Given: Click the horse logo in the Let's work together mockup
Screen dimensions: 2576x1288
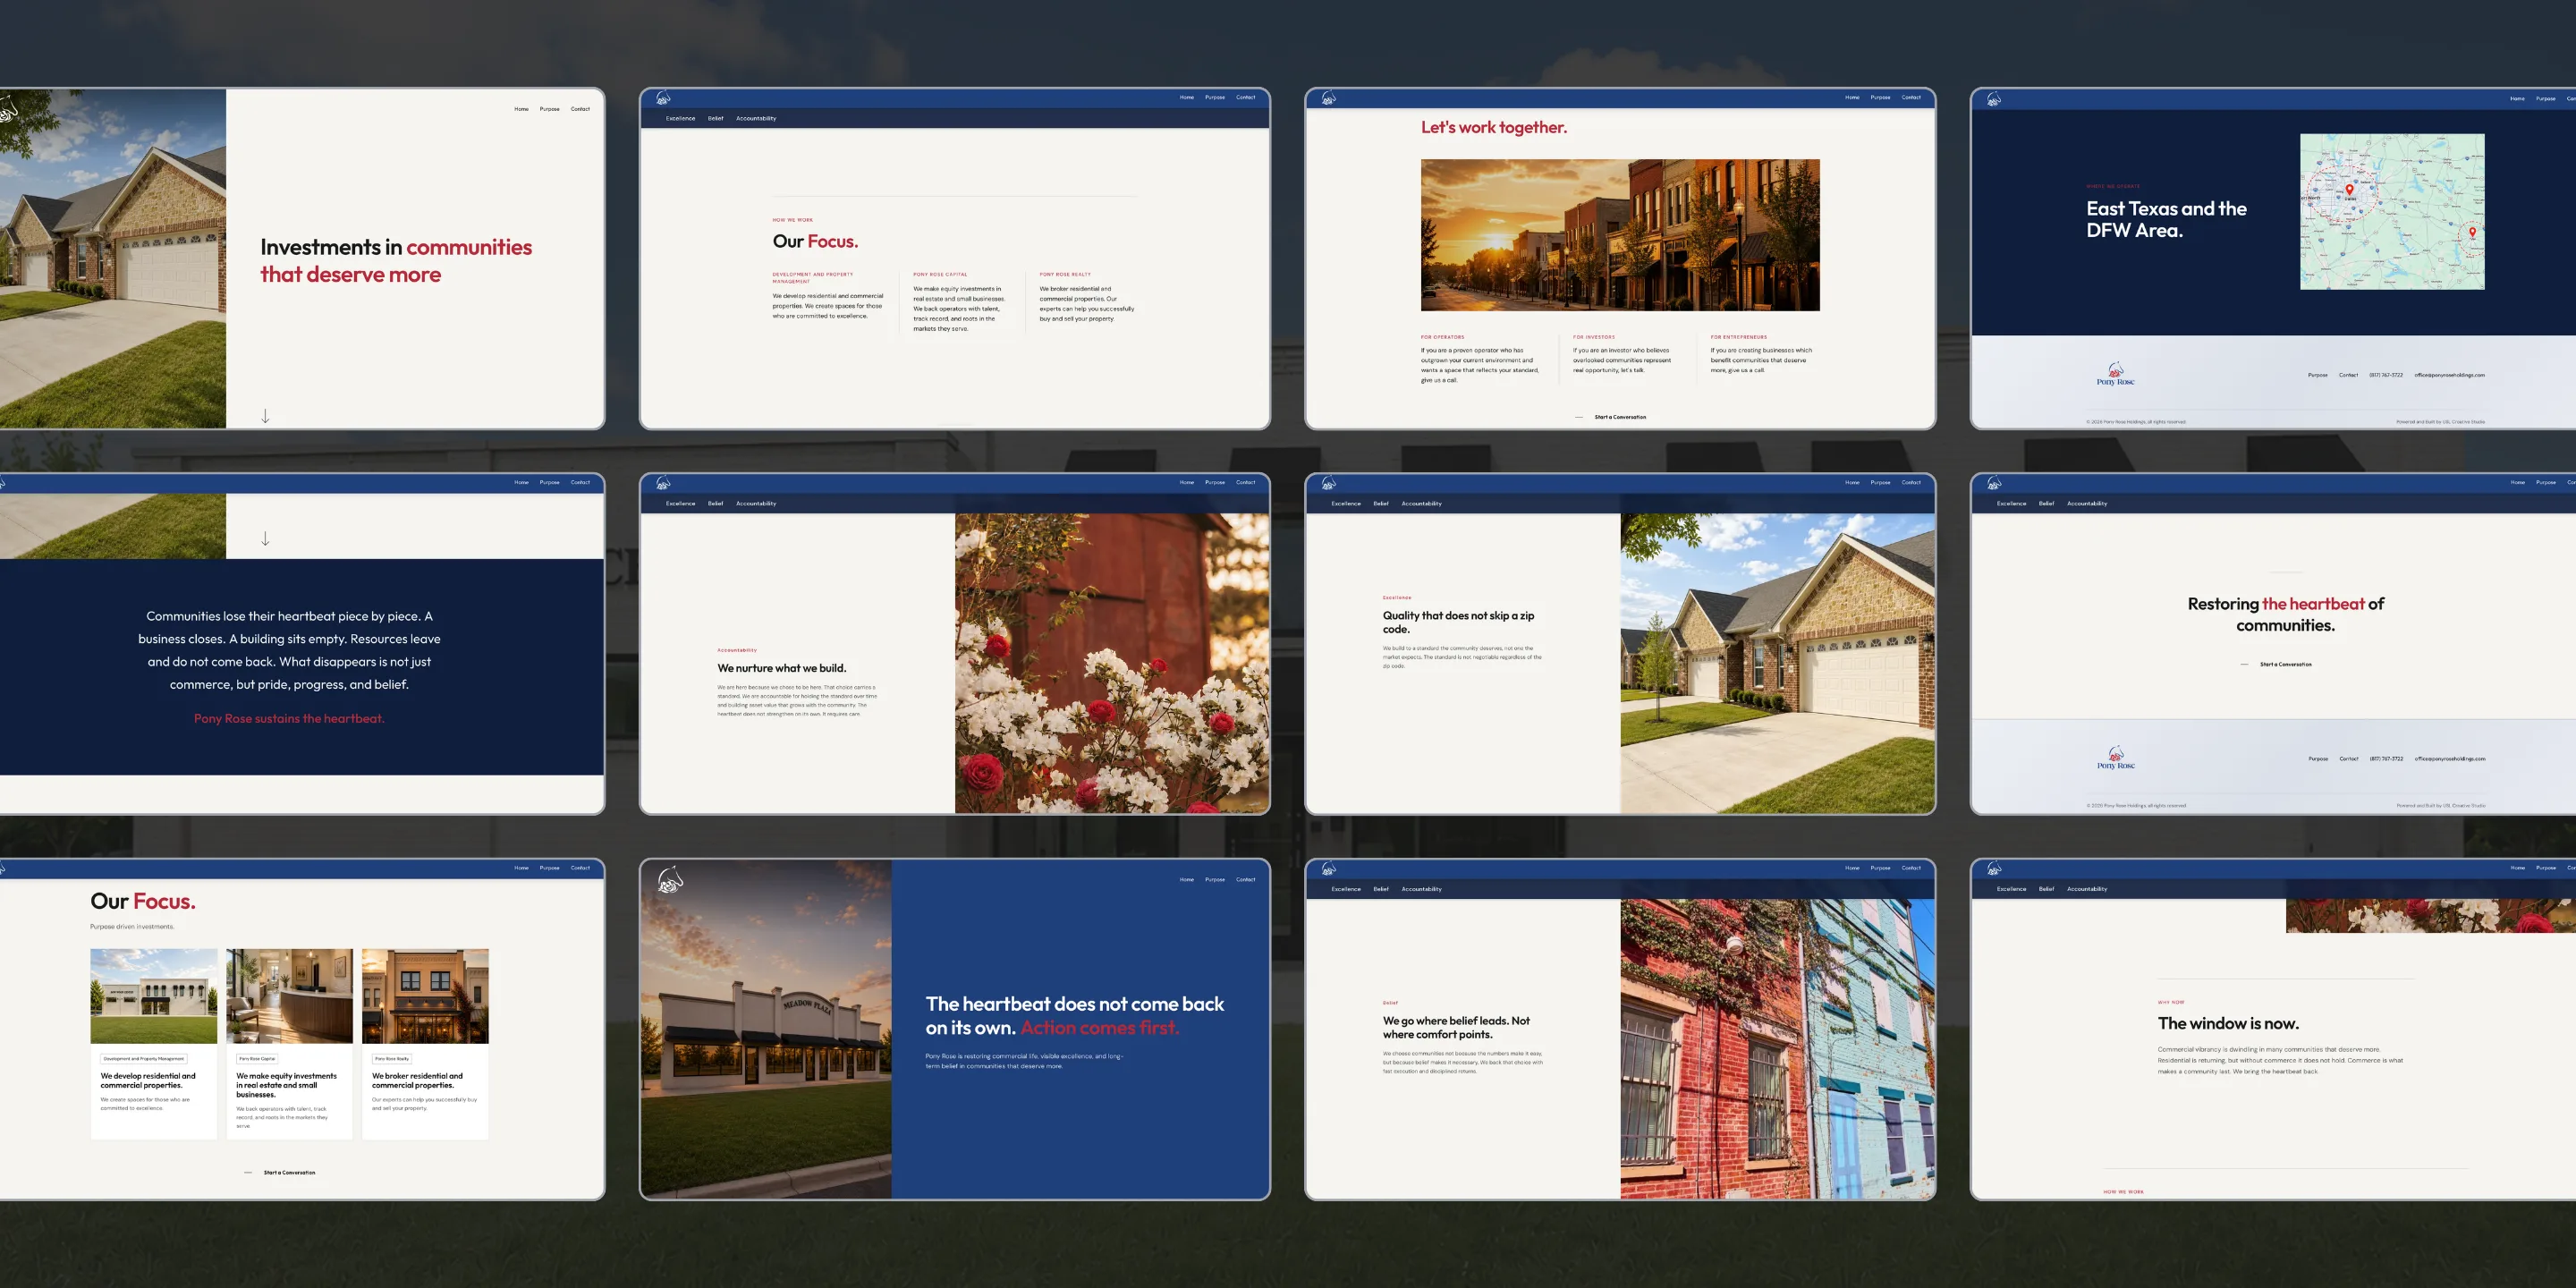Looking at the screenshot, I should [x=1328, y=98].
